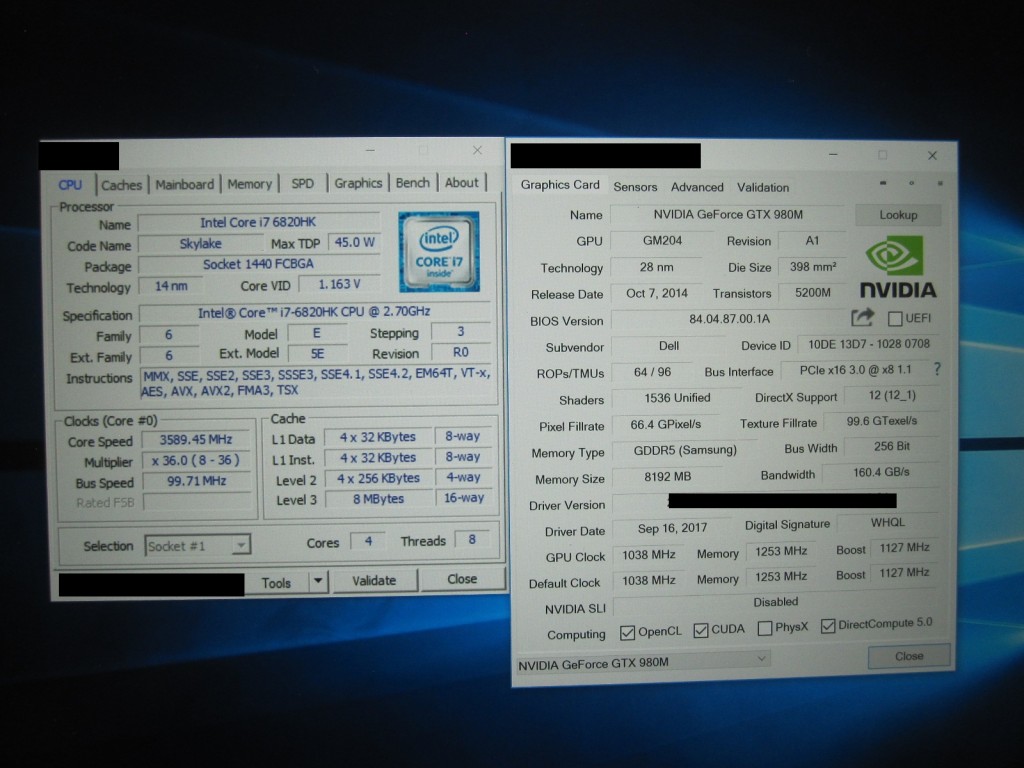The height and width of the screenshot is (768, 1024).
Task: Toggle the PhysX checkbox
Action: tap(765, 629)
